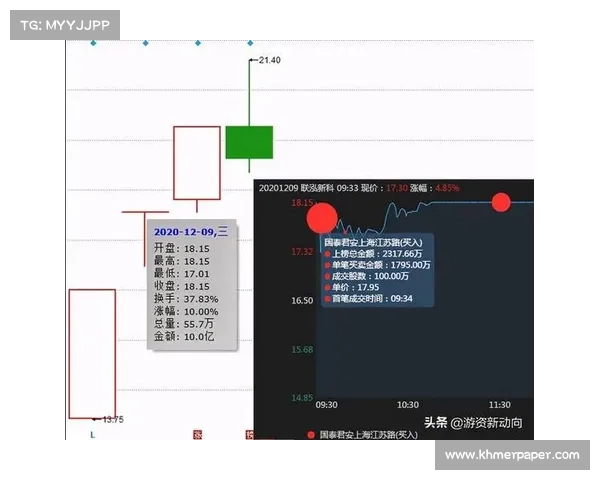Viewport: 600px width, 480px height.
Task: Click the 13.75 low price label
Action: pos(113,420)
